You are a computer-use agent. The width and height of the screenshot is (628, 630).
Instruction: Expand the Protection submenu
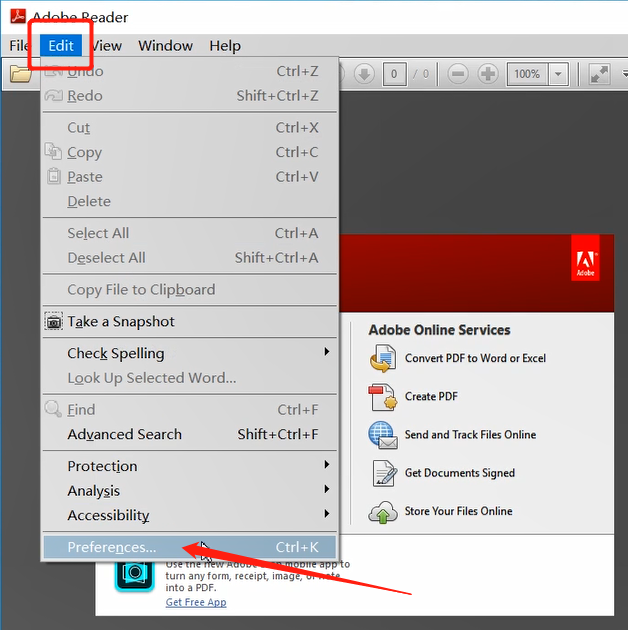[189, 466]
